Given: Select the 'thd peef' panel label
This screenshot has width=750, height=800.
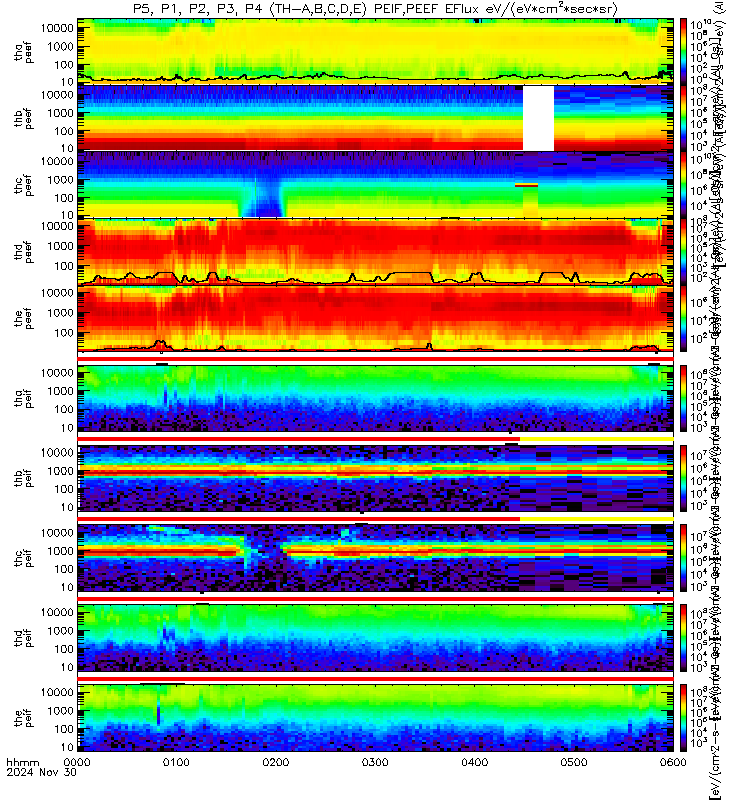Looking at the screenshot, I should (x=23, y=252).
